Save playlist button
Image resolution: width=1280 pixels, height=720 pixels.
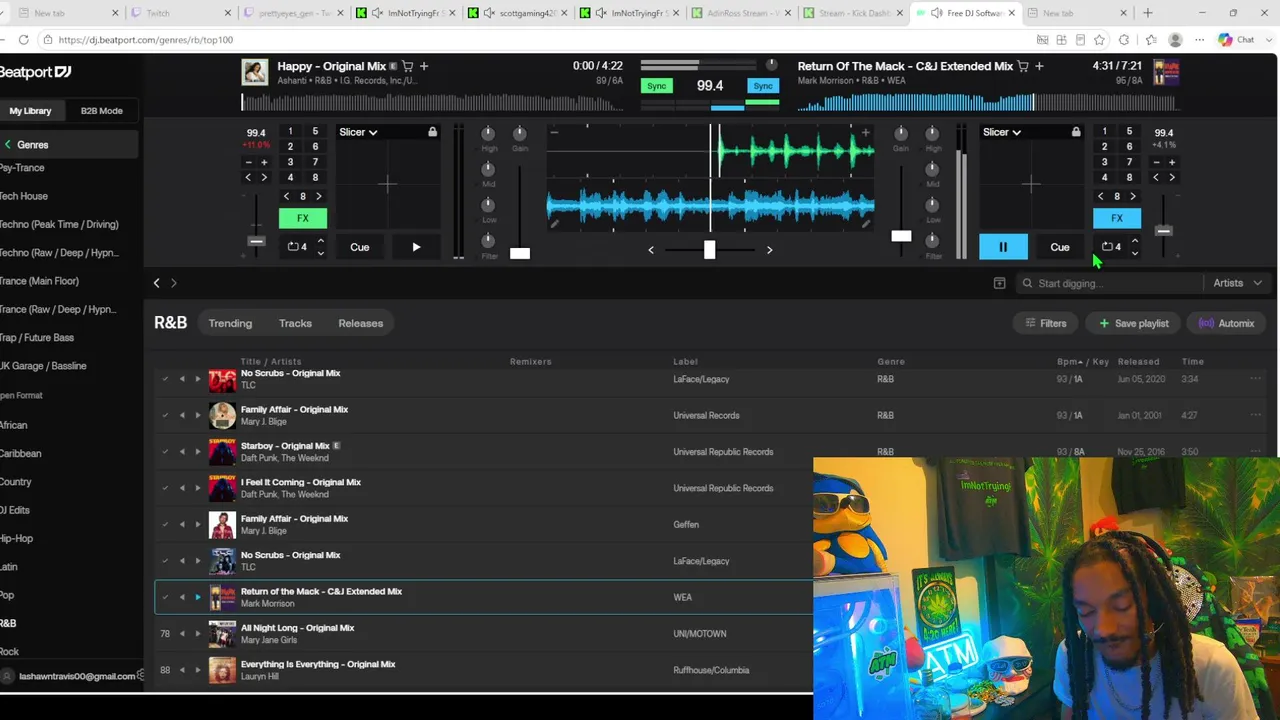tap(1134, 323)
